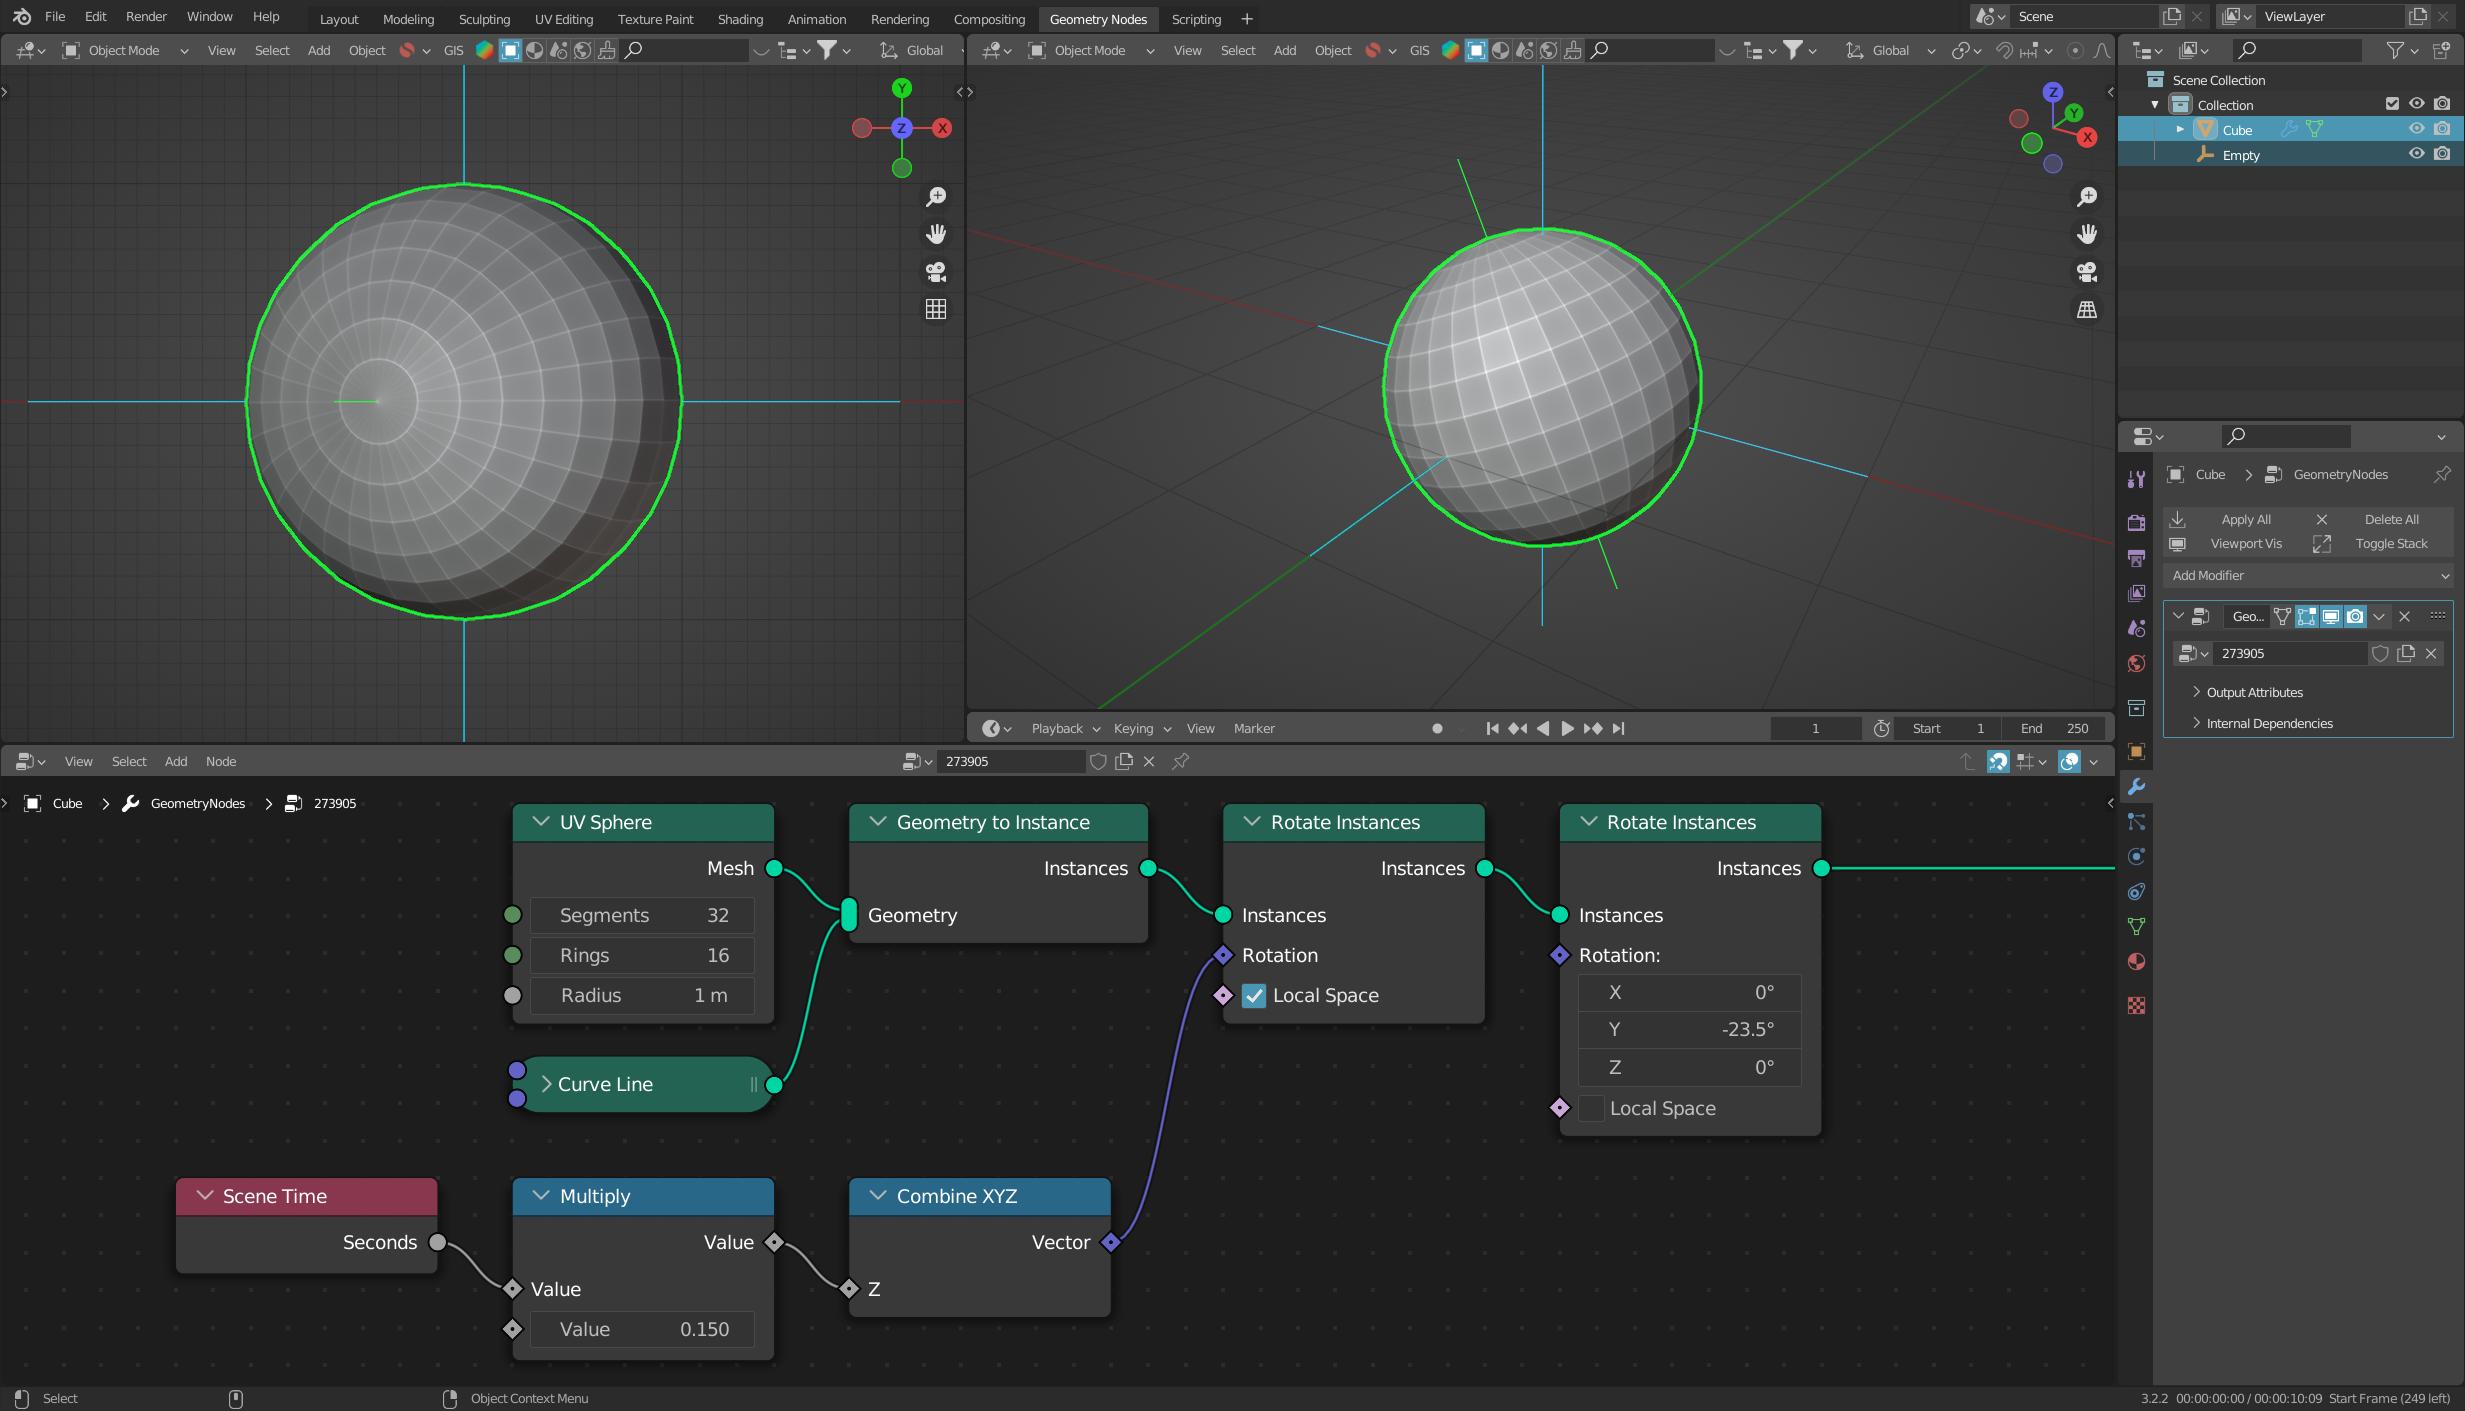The width and height of the screenshot is (2465, 1411).
Task: Toggle camera view in left viewport
Action: click(x=936, y=272)
